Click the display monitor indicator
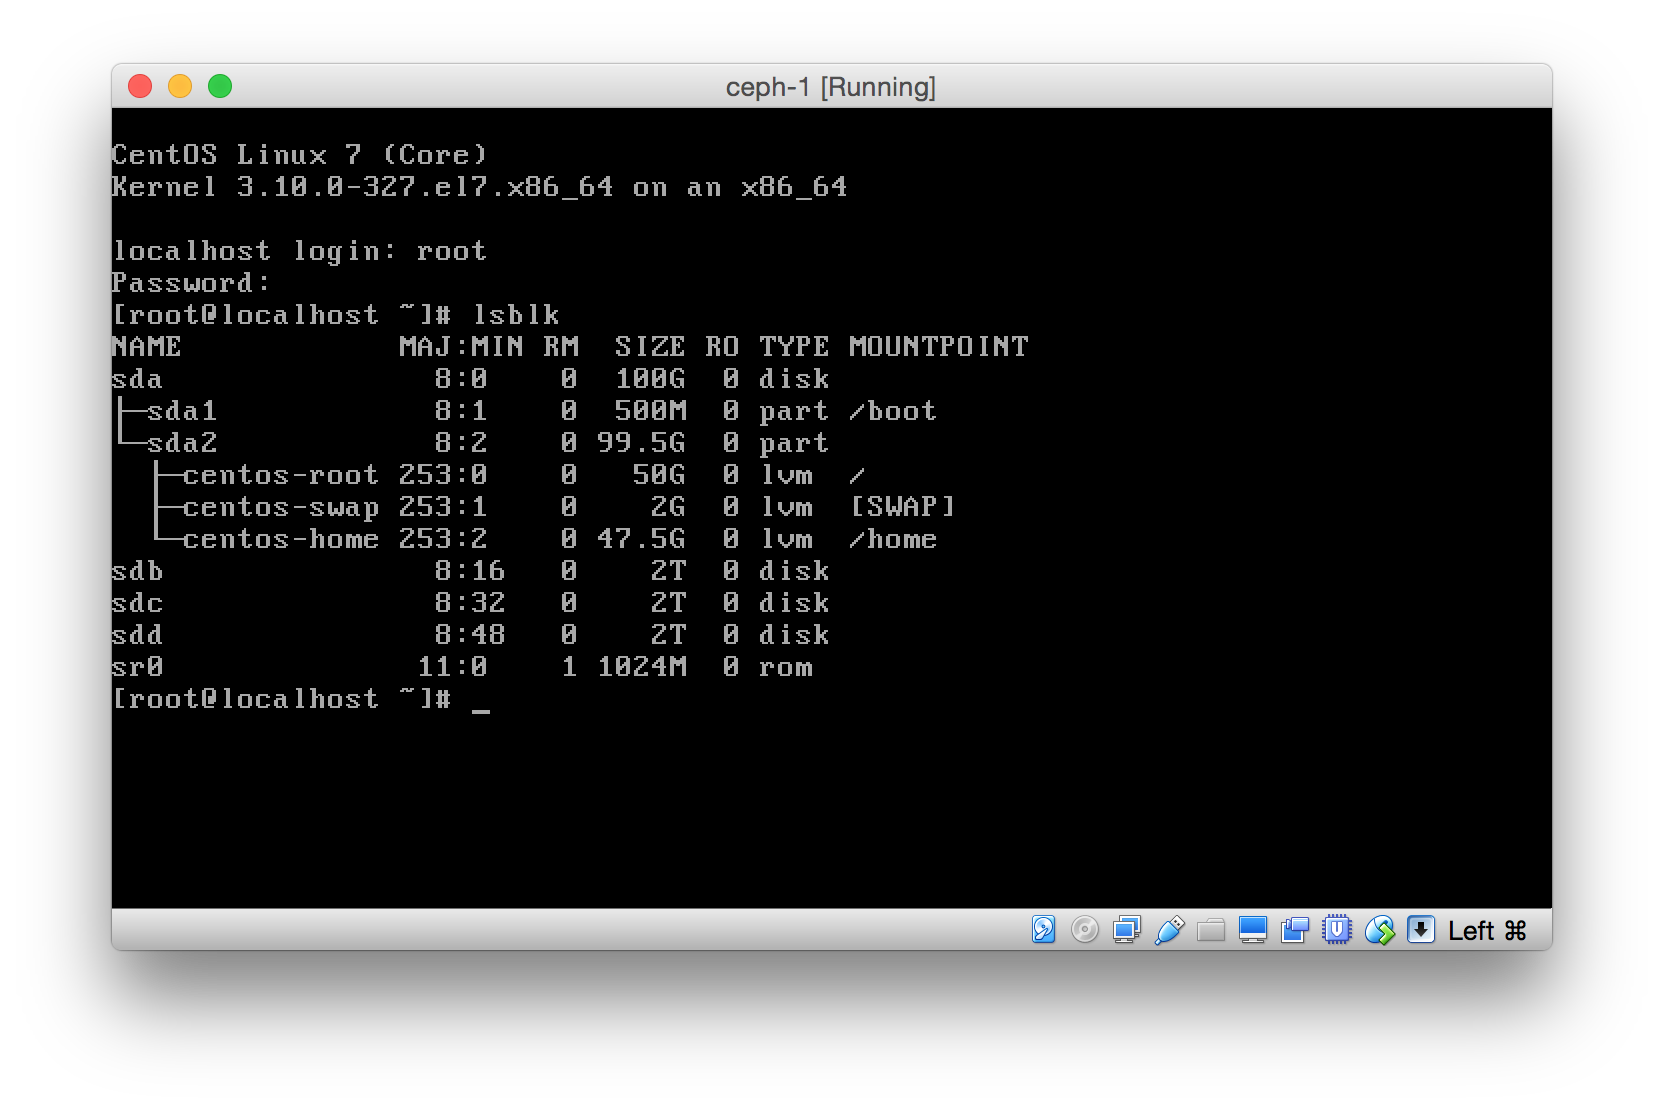Viewport: 1664px width, 1110px height. 1253,930
